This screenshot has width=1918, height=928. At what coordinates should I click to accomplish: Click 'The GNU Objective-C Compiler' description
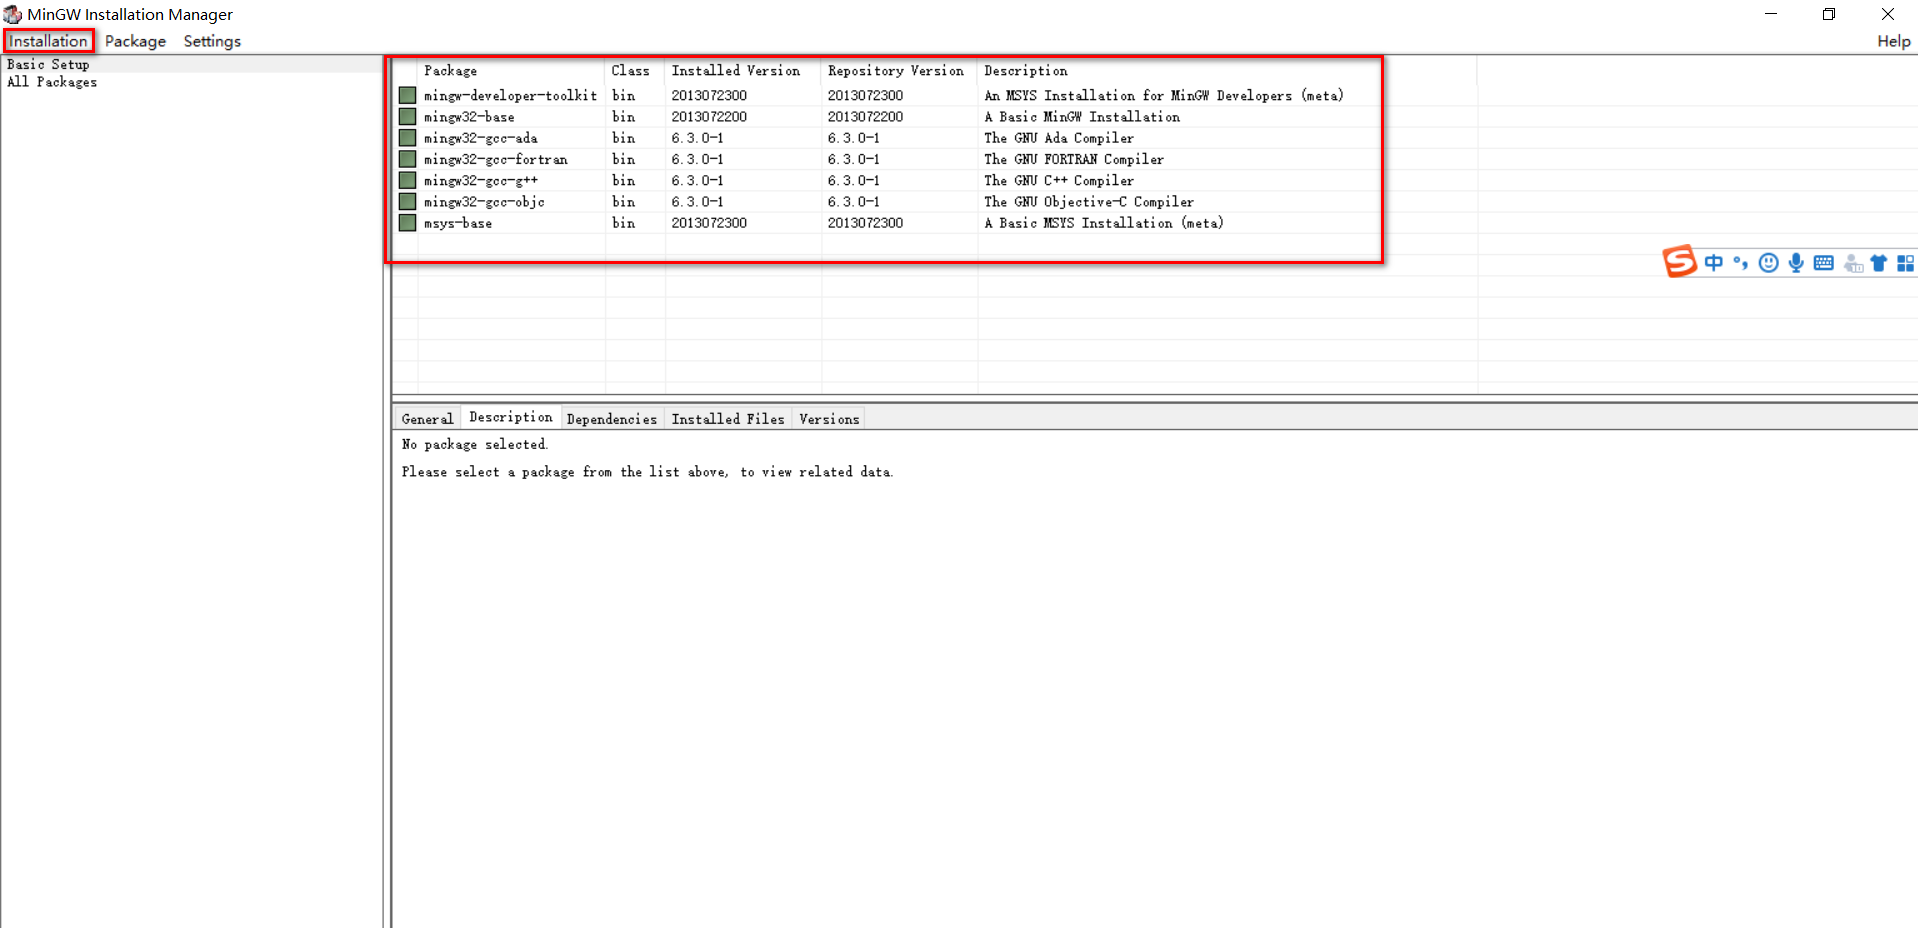pos(1089,201)
